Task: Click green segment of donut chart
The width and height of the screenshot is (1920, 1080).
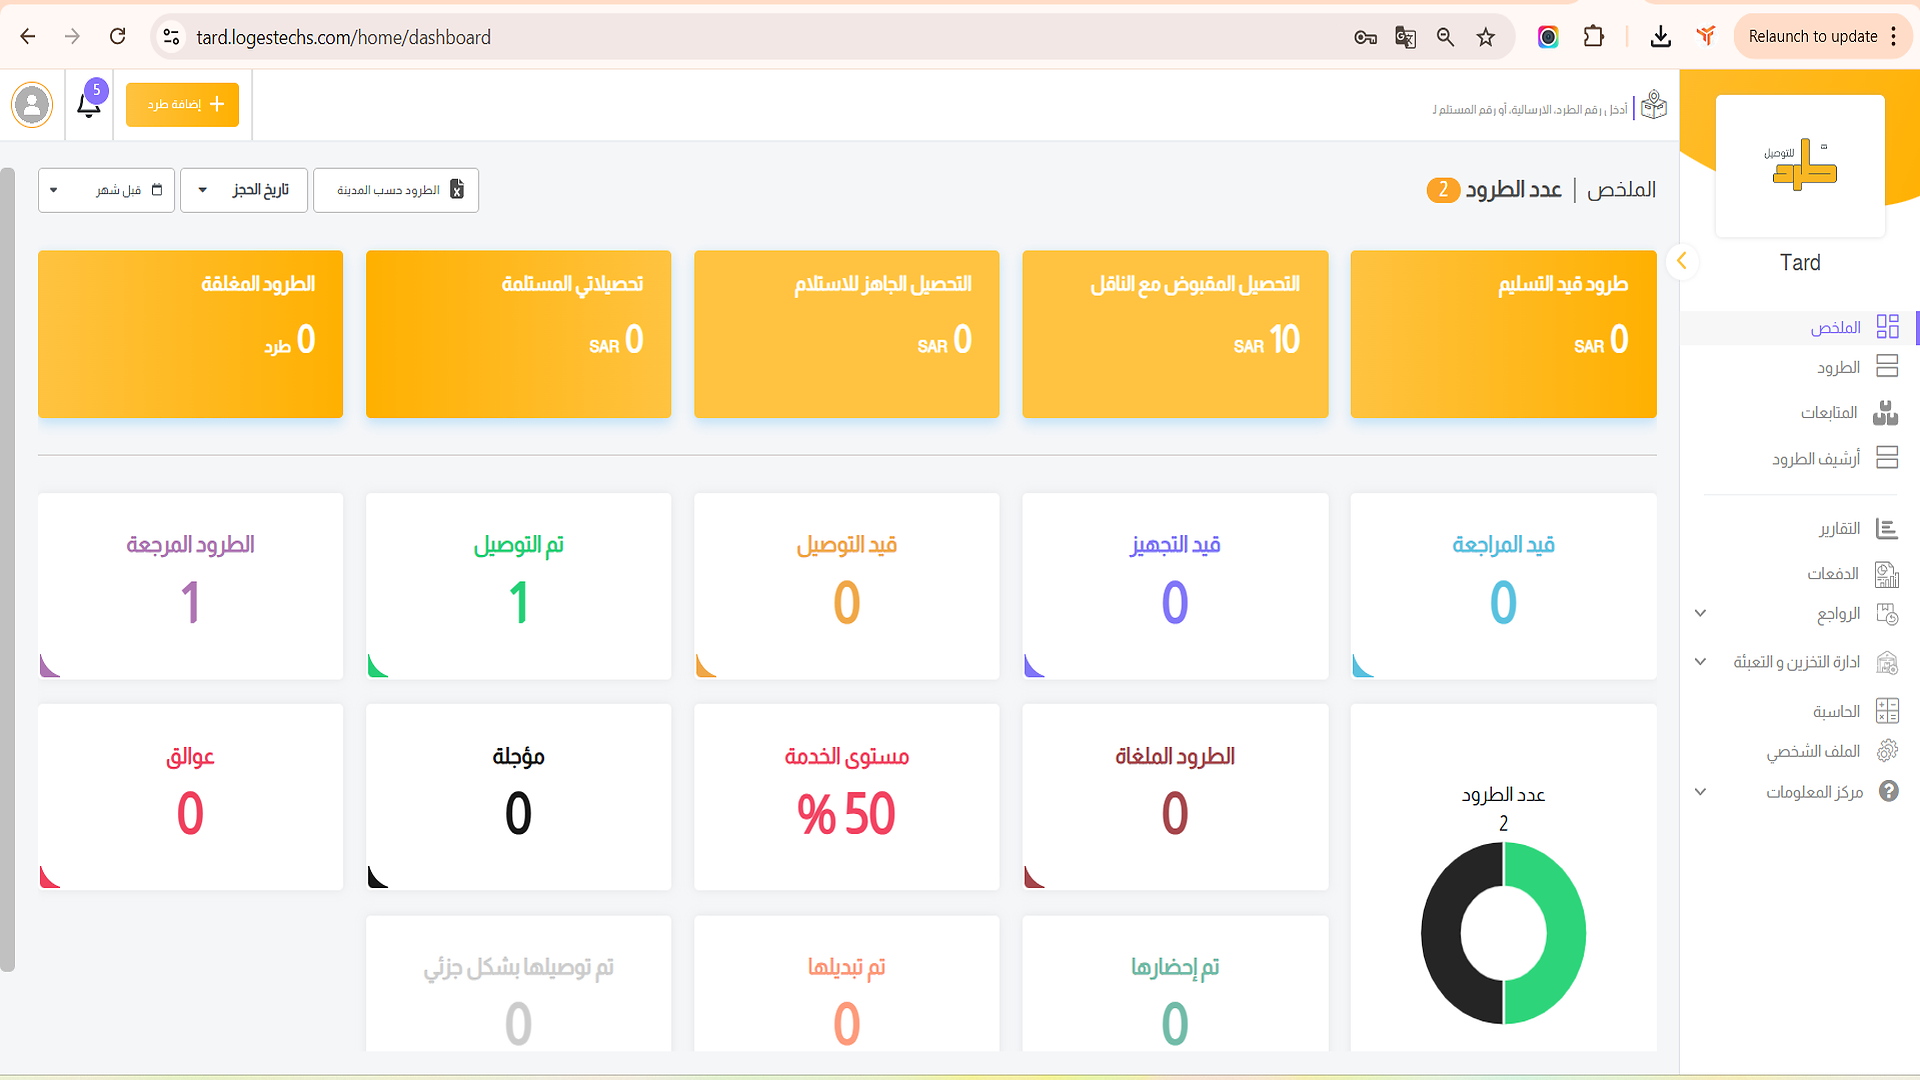Action: tap(1564, 932)
